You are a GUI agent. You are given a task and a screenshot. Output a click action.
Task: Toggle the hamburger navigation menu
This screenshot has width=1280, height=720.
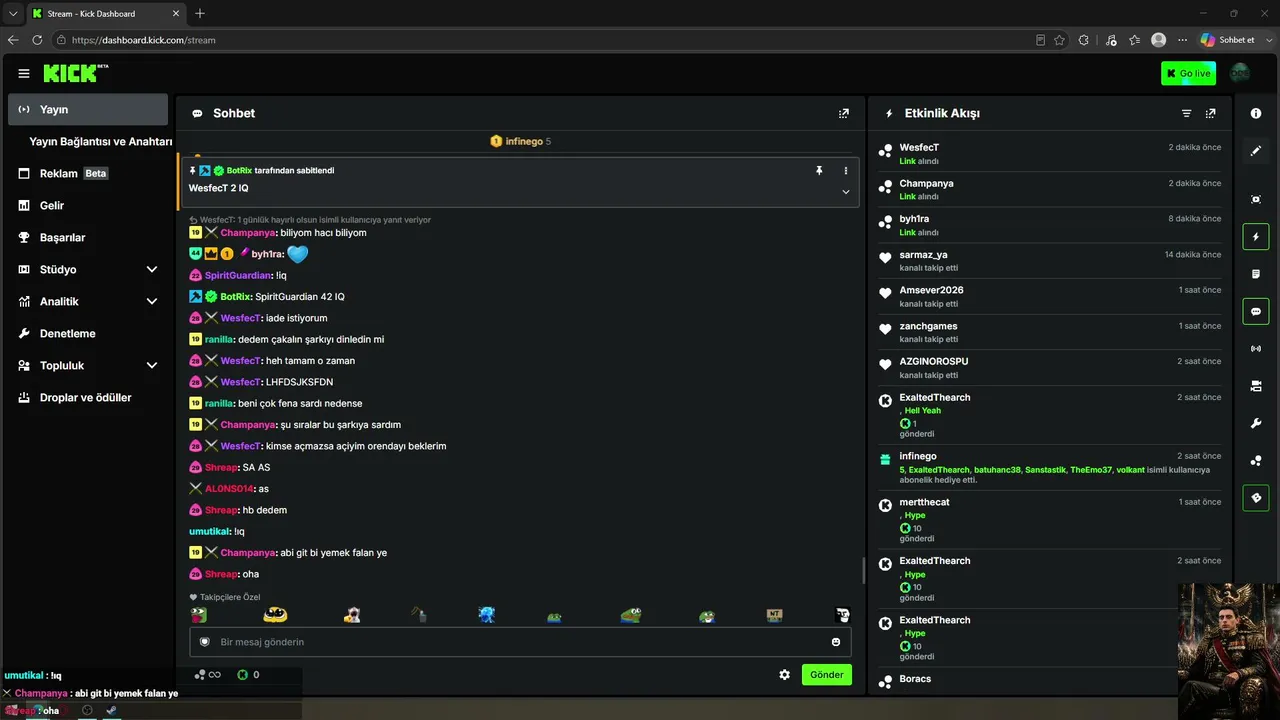click(24, 73)
